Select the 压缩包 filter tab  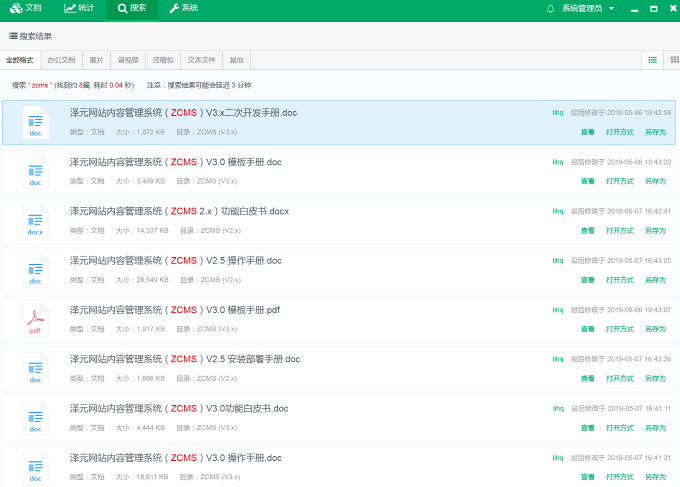pos(162,60)
